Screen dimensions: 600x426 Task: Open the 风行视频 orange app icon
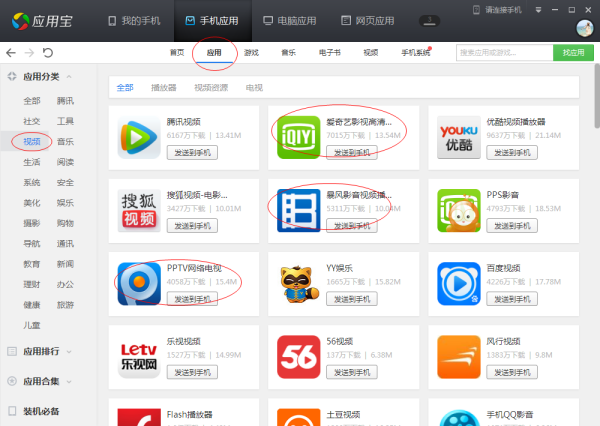(x=459, y=357)
